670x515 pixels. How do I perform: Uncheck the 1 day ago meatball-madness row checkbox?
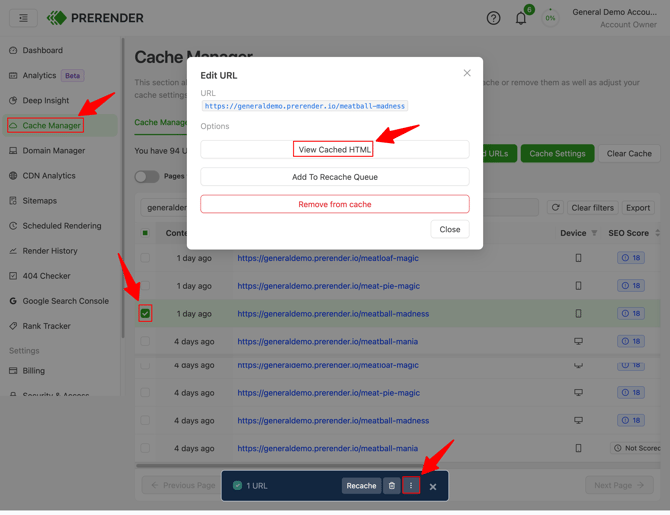(x=145, y=314)
